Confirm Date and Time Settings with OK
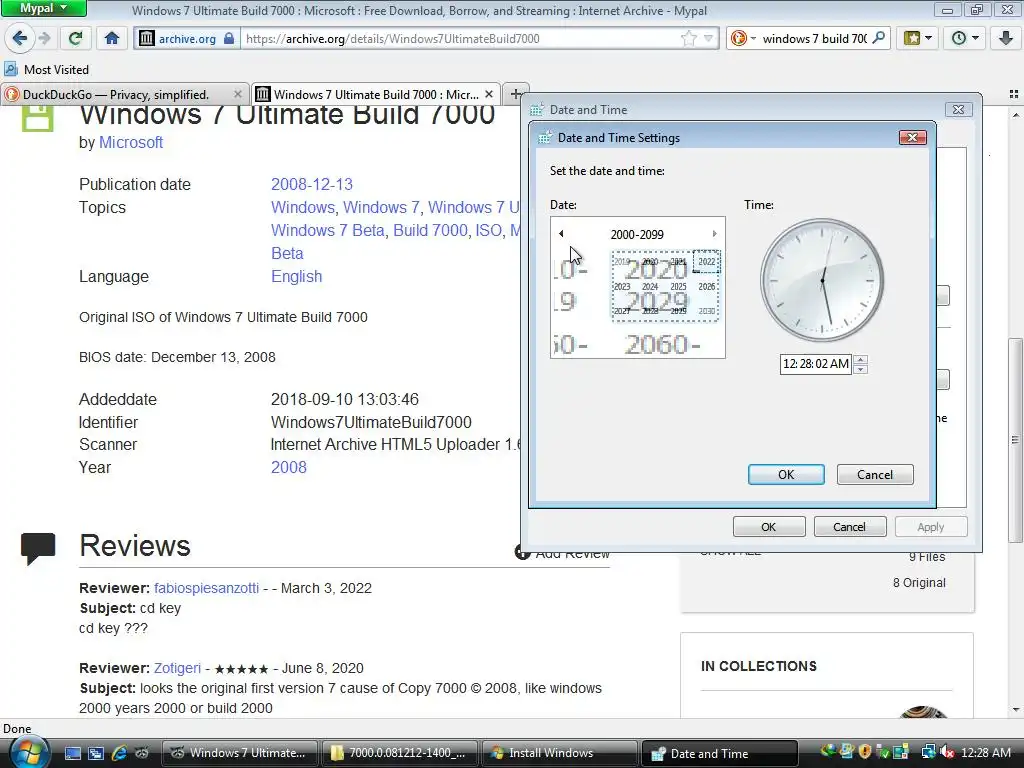The height and width of the screenshot is (768, 1024). 786,475
